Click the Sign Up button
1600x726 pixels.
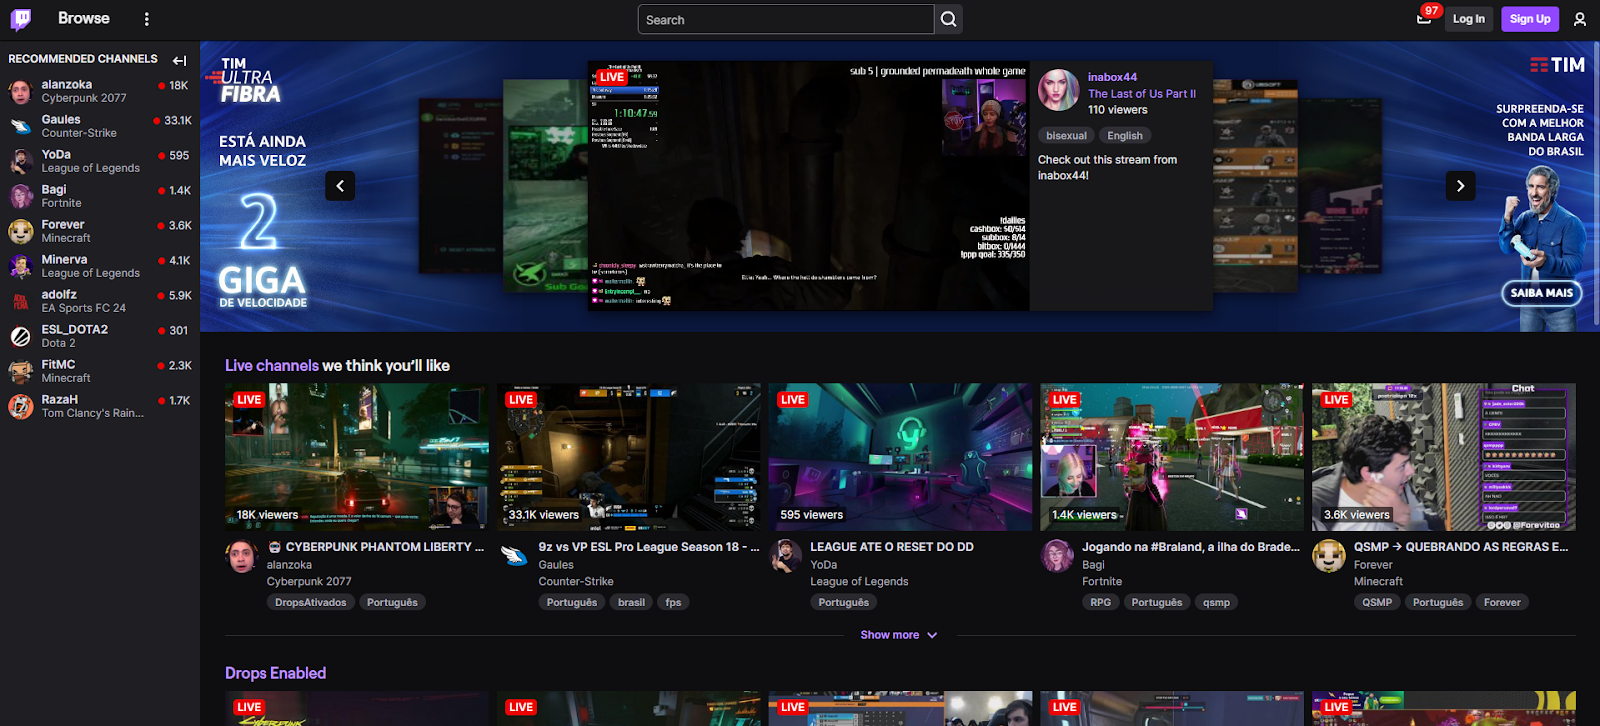tap(1530, 19)
